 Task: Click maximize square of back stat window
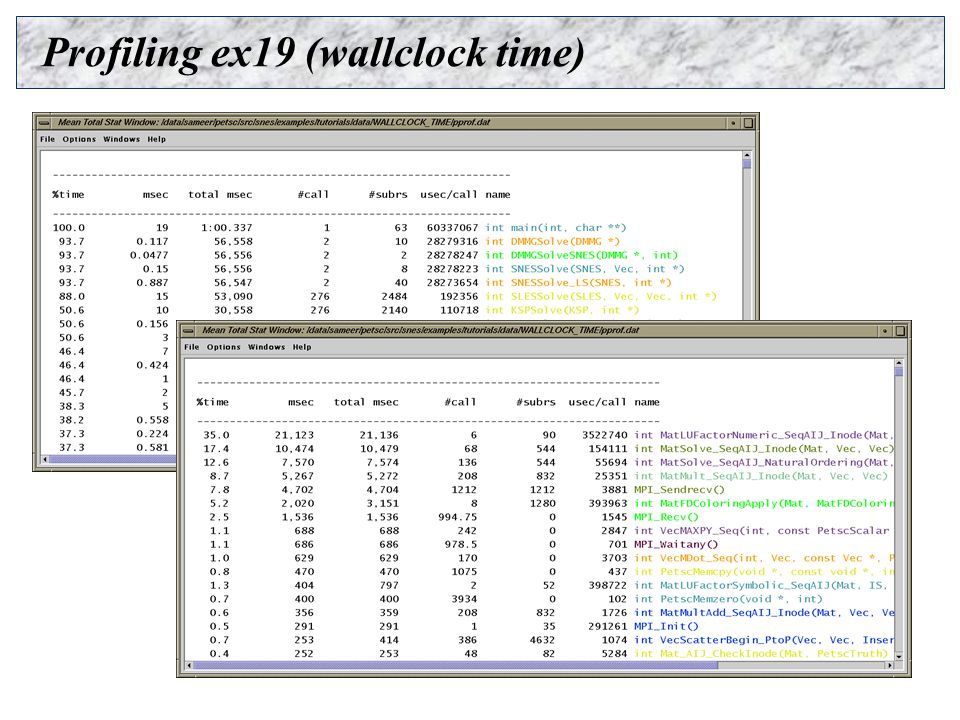(748, 123)
